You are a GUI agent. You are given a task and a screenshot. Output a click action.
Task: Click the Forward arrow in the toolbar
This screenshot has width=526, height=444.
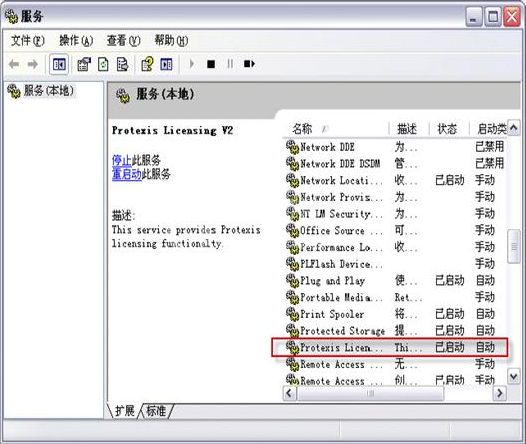[33, 64]
